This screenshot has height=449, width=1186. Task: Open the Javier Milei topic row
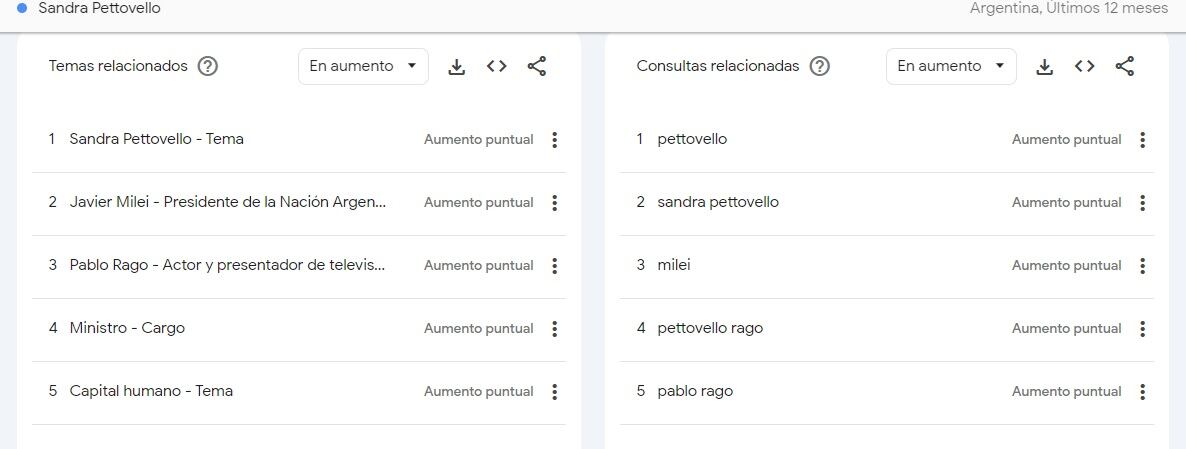299,203
